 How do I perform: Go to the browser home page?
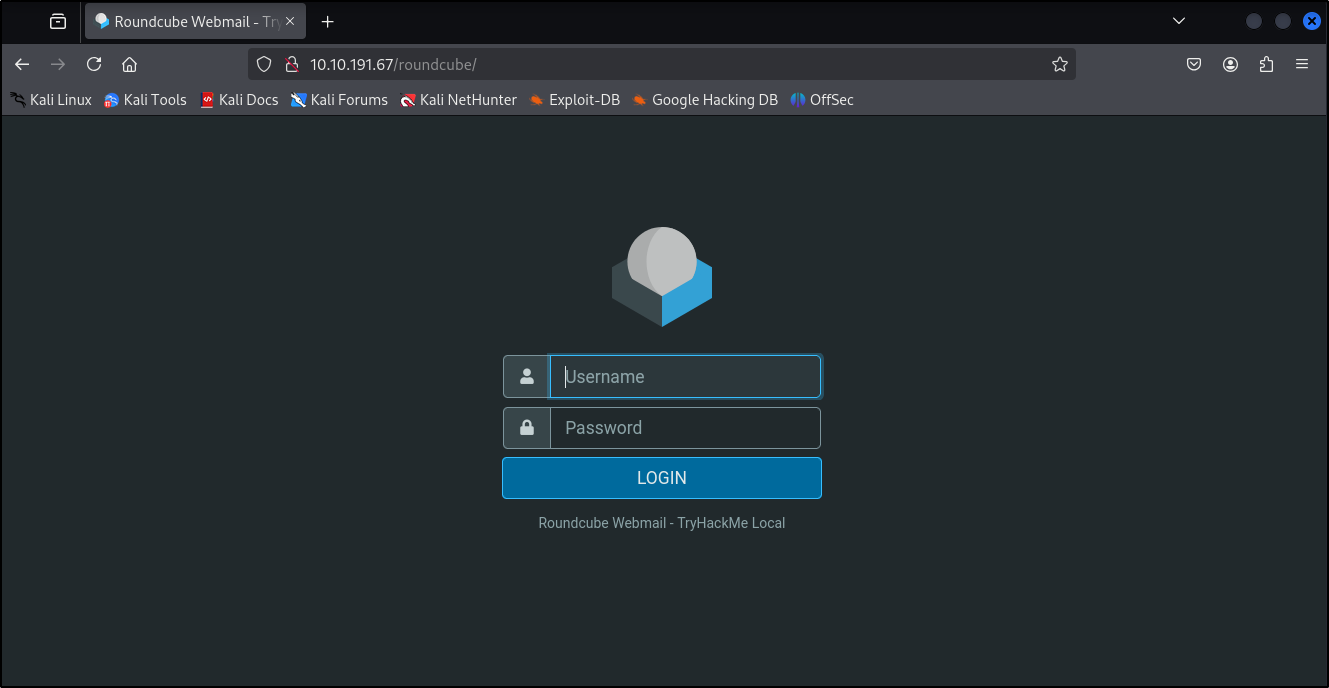[129, 64]
